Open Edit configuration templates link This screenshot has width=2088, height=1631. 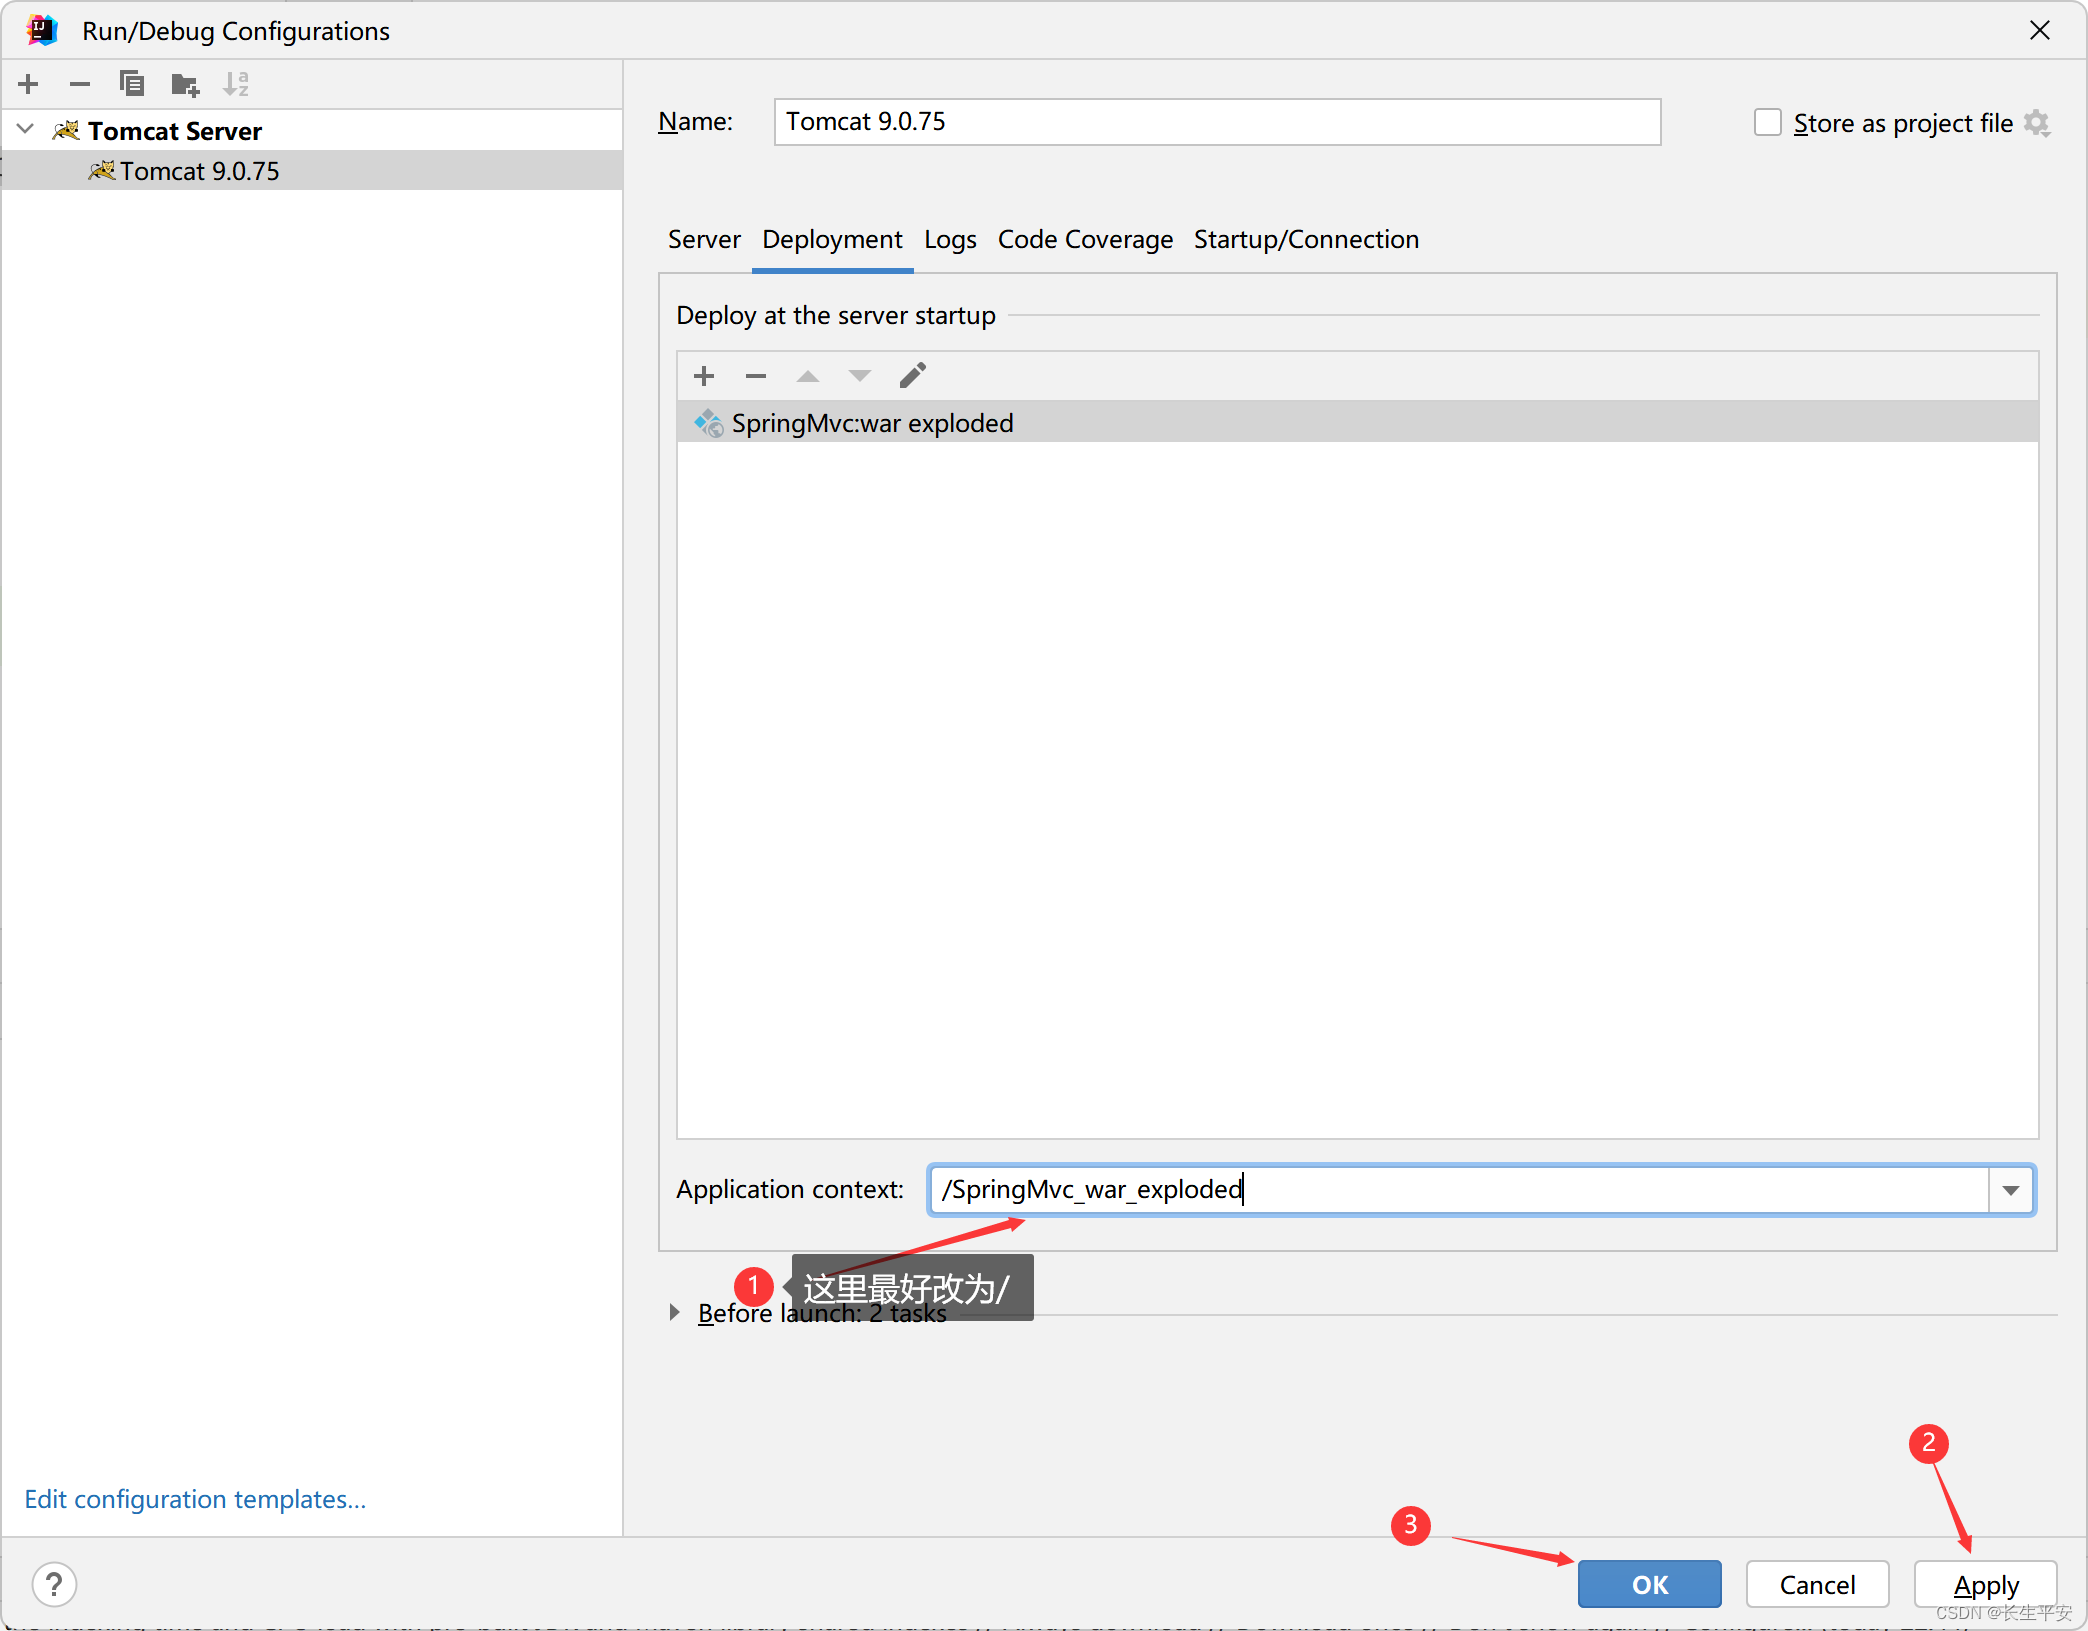196,1499
